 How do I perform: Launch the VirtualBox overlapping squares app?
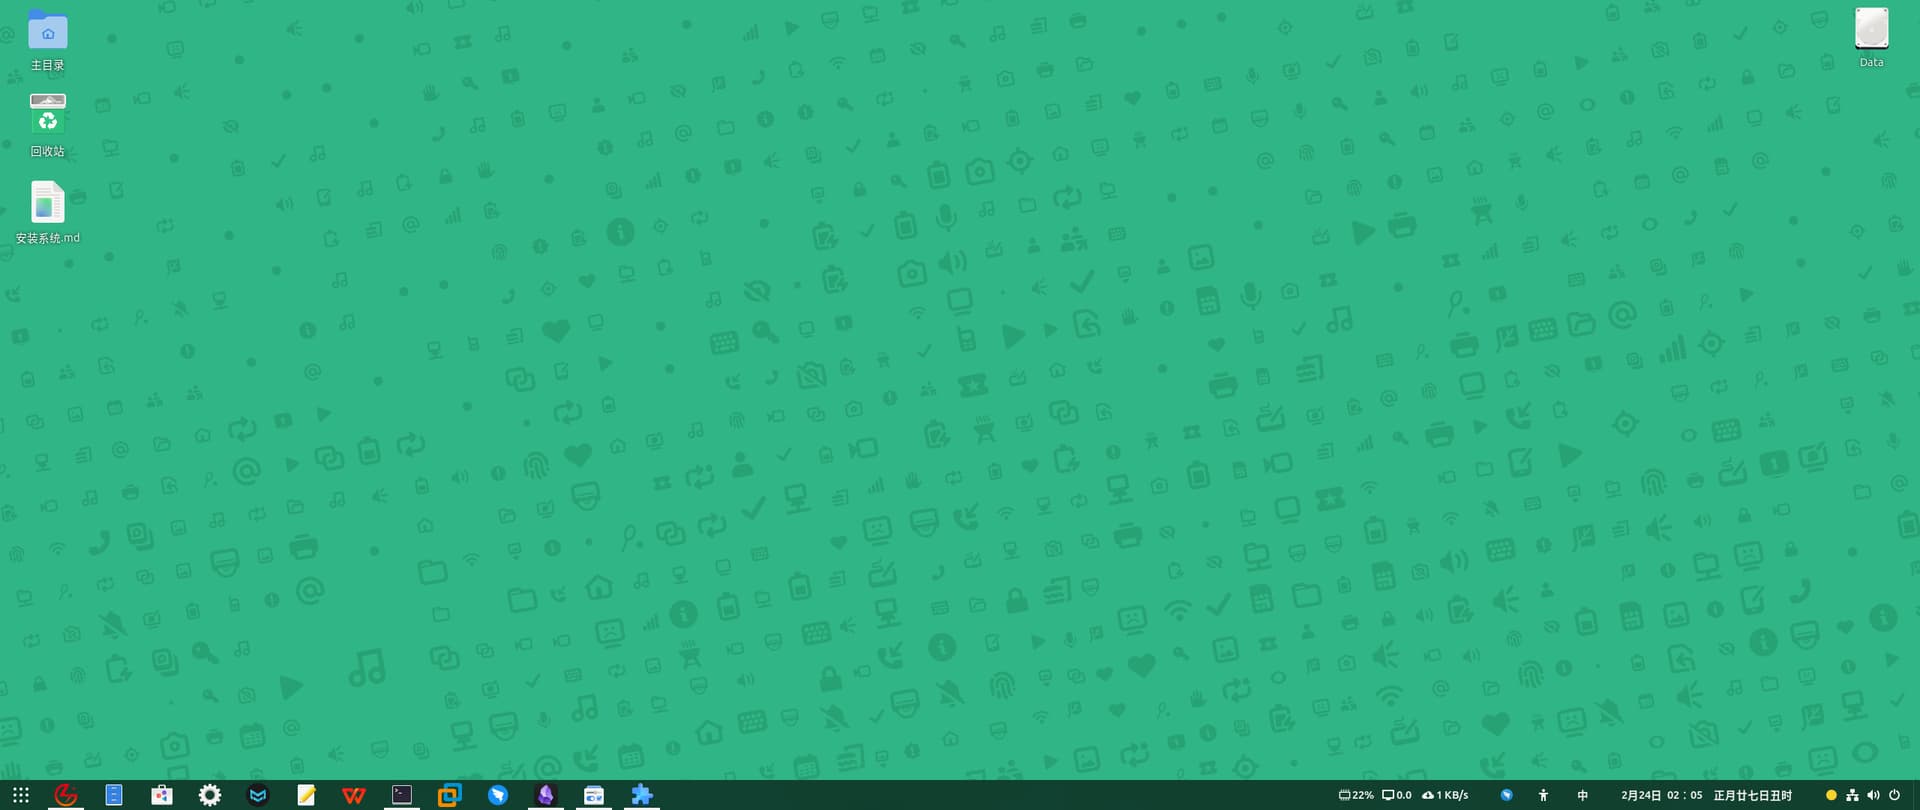pyautogui.click(x=450, y=795)
